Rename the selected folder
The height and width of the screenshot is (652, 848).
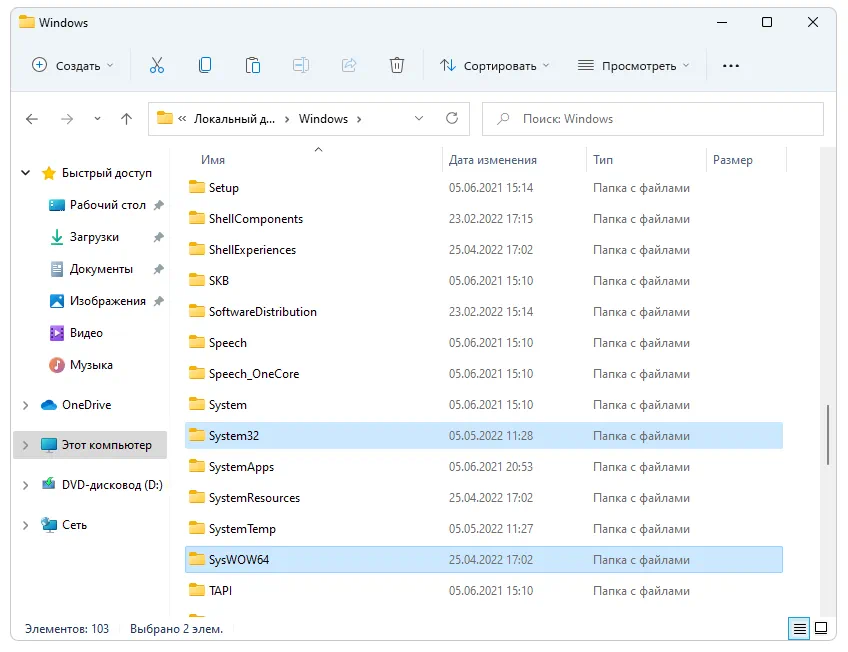click(x=301, y=64)
